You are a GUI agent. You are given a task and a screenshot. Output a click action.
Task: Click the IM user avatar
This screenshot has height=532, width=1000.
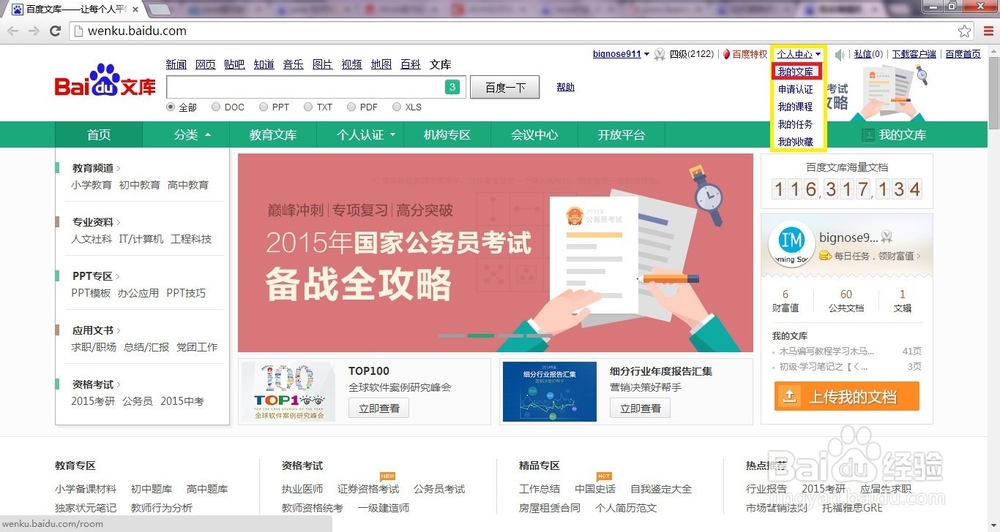tap(791, 244)
